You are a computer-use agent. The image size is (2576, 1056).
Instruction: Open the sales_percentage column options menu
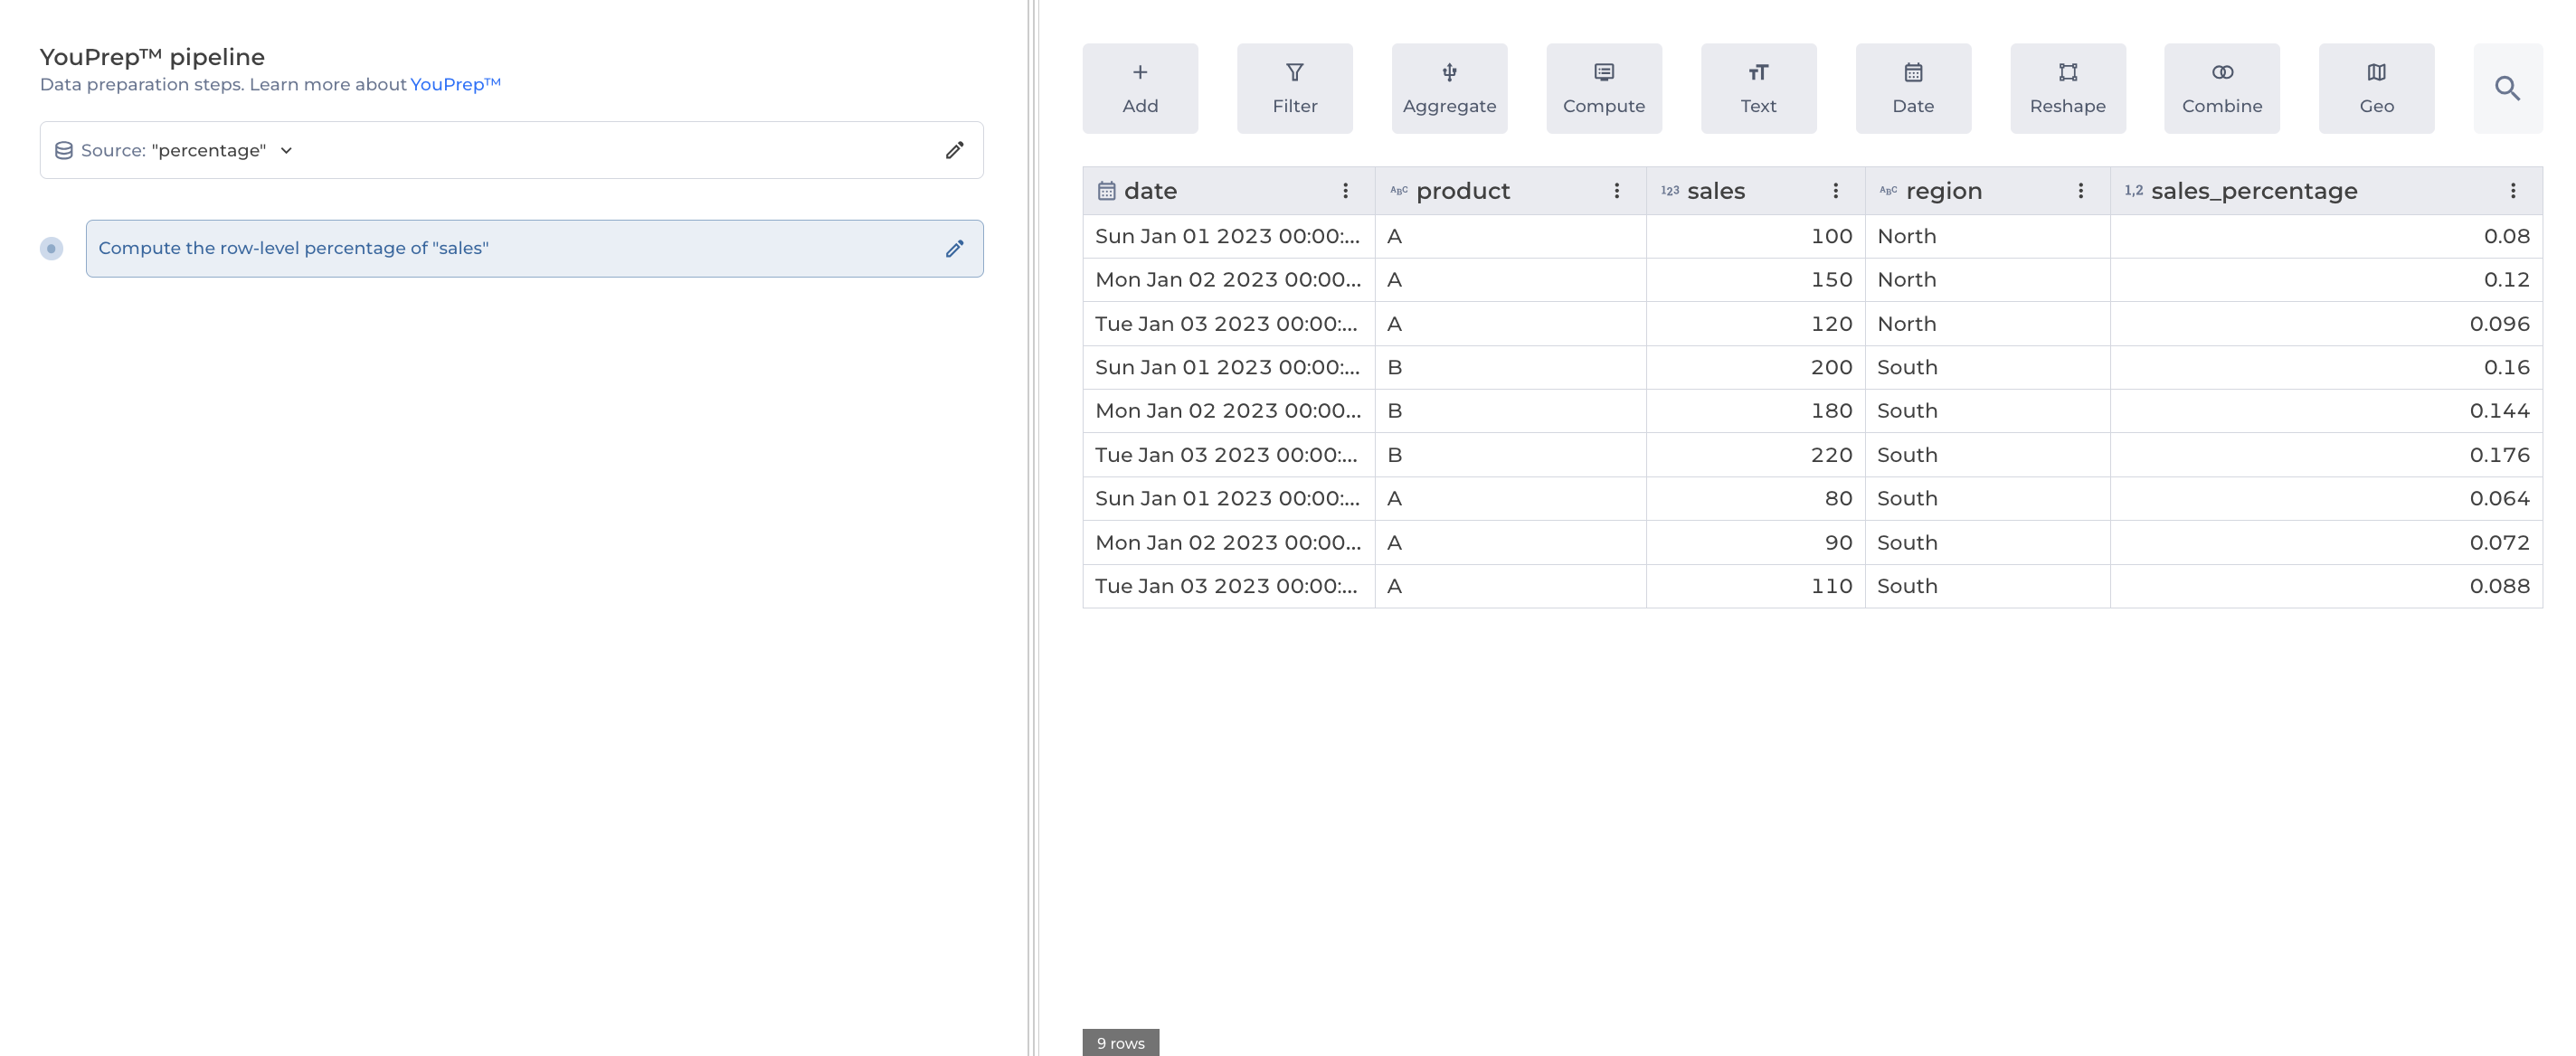[x=2511, y=191]
